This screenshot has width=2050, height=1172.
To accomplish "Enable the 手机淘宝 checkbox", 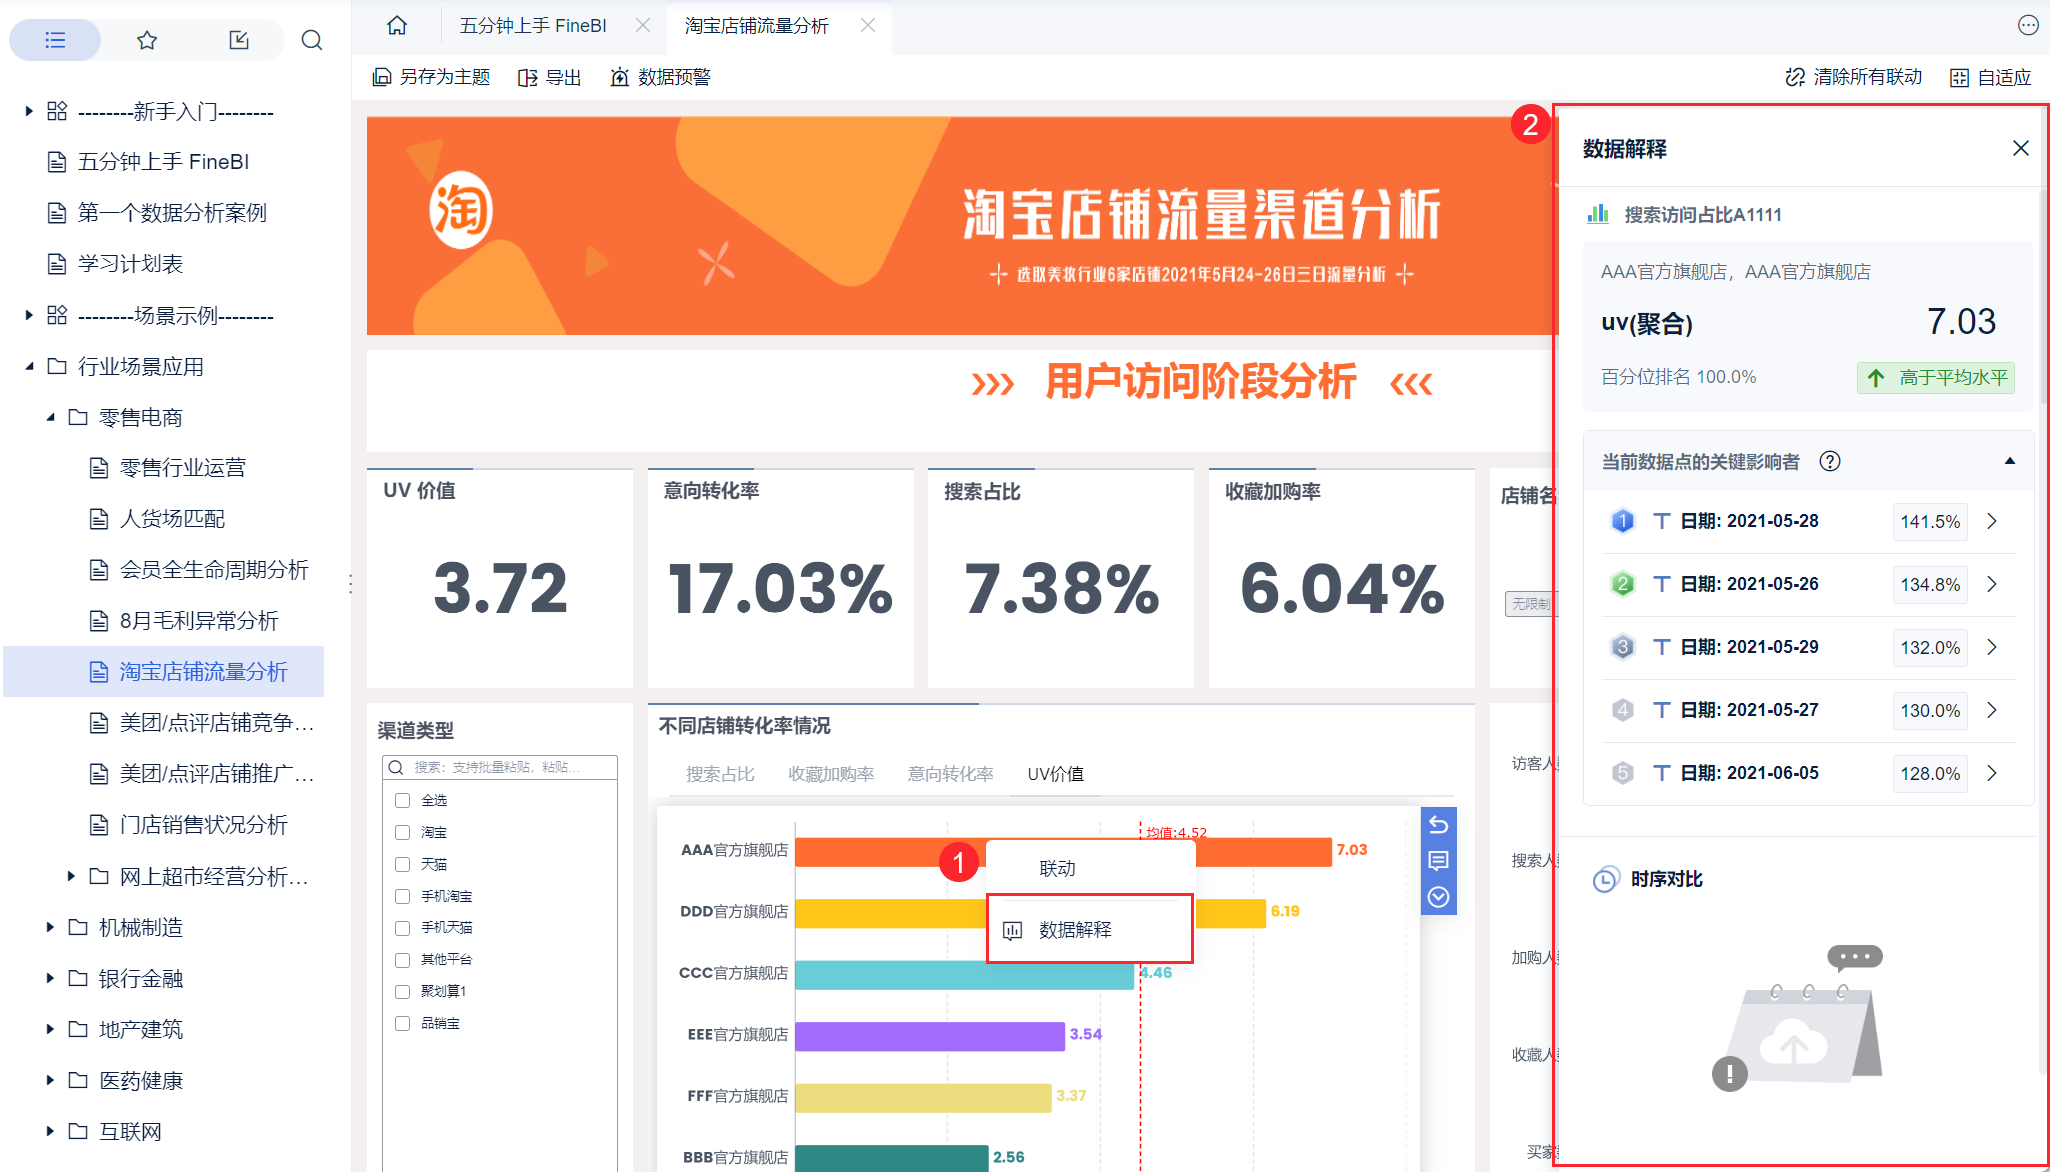I will click(402, 896).
